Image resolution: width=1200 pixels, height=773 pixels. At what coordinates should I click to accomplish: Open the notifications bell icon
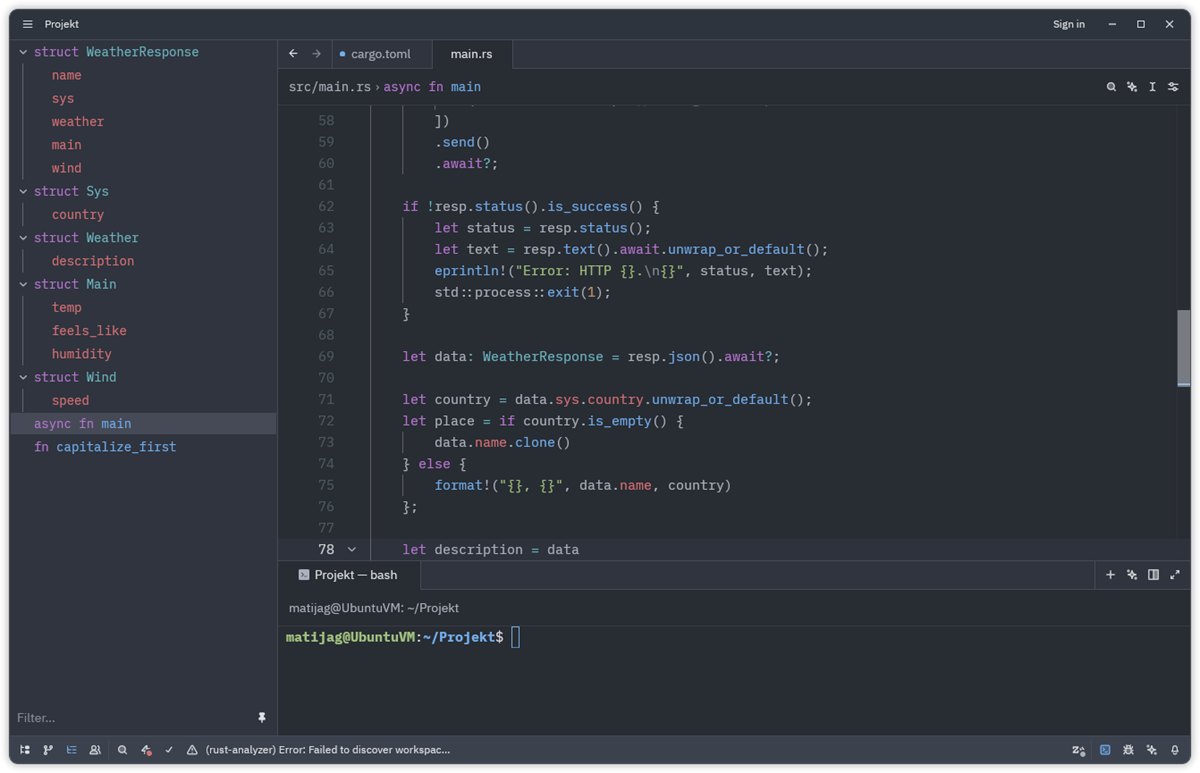coord(1175,750)
